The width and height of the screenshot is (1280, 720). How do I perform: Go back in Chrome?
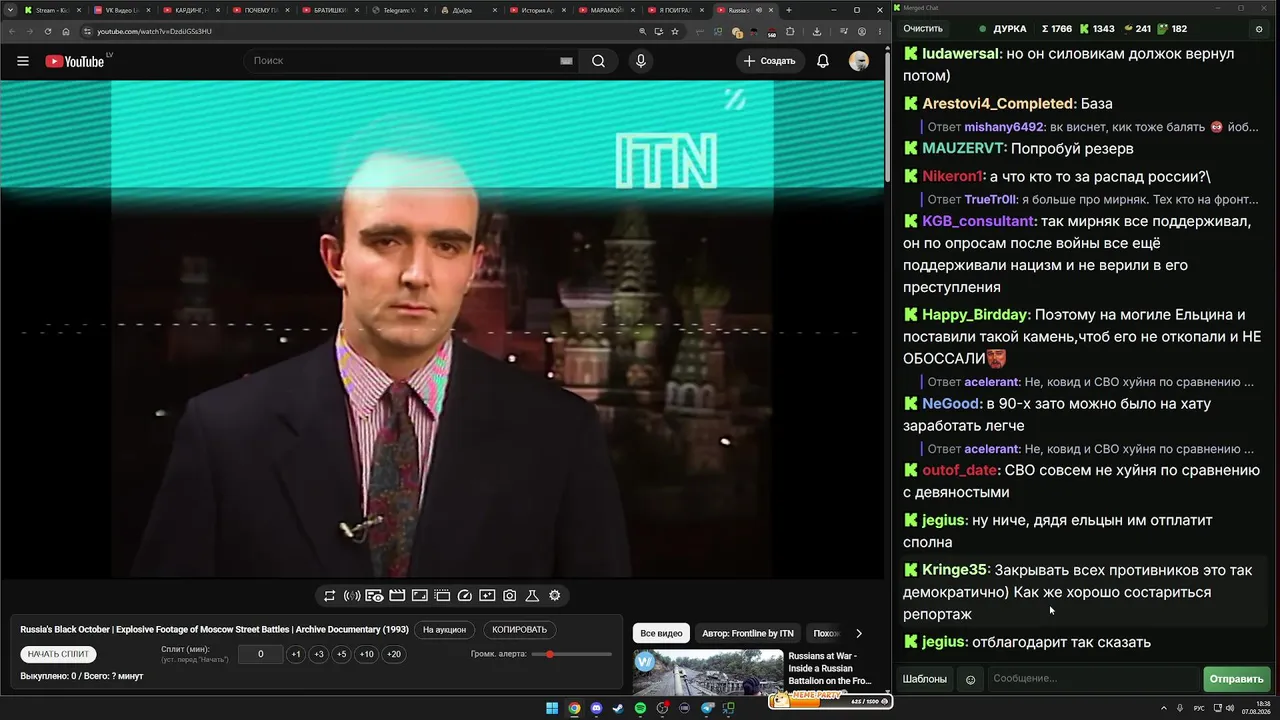[x=12, y=31]
